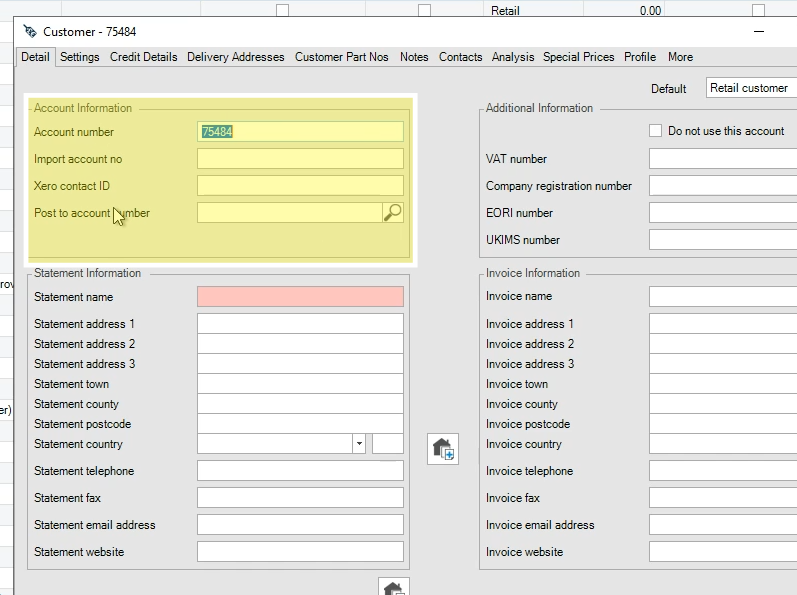The image size is (797, 595).
Task: Click the Xero contact ID field
Action: [300, 185]
